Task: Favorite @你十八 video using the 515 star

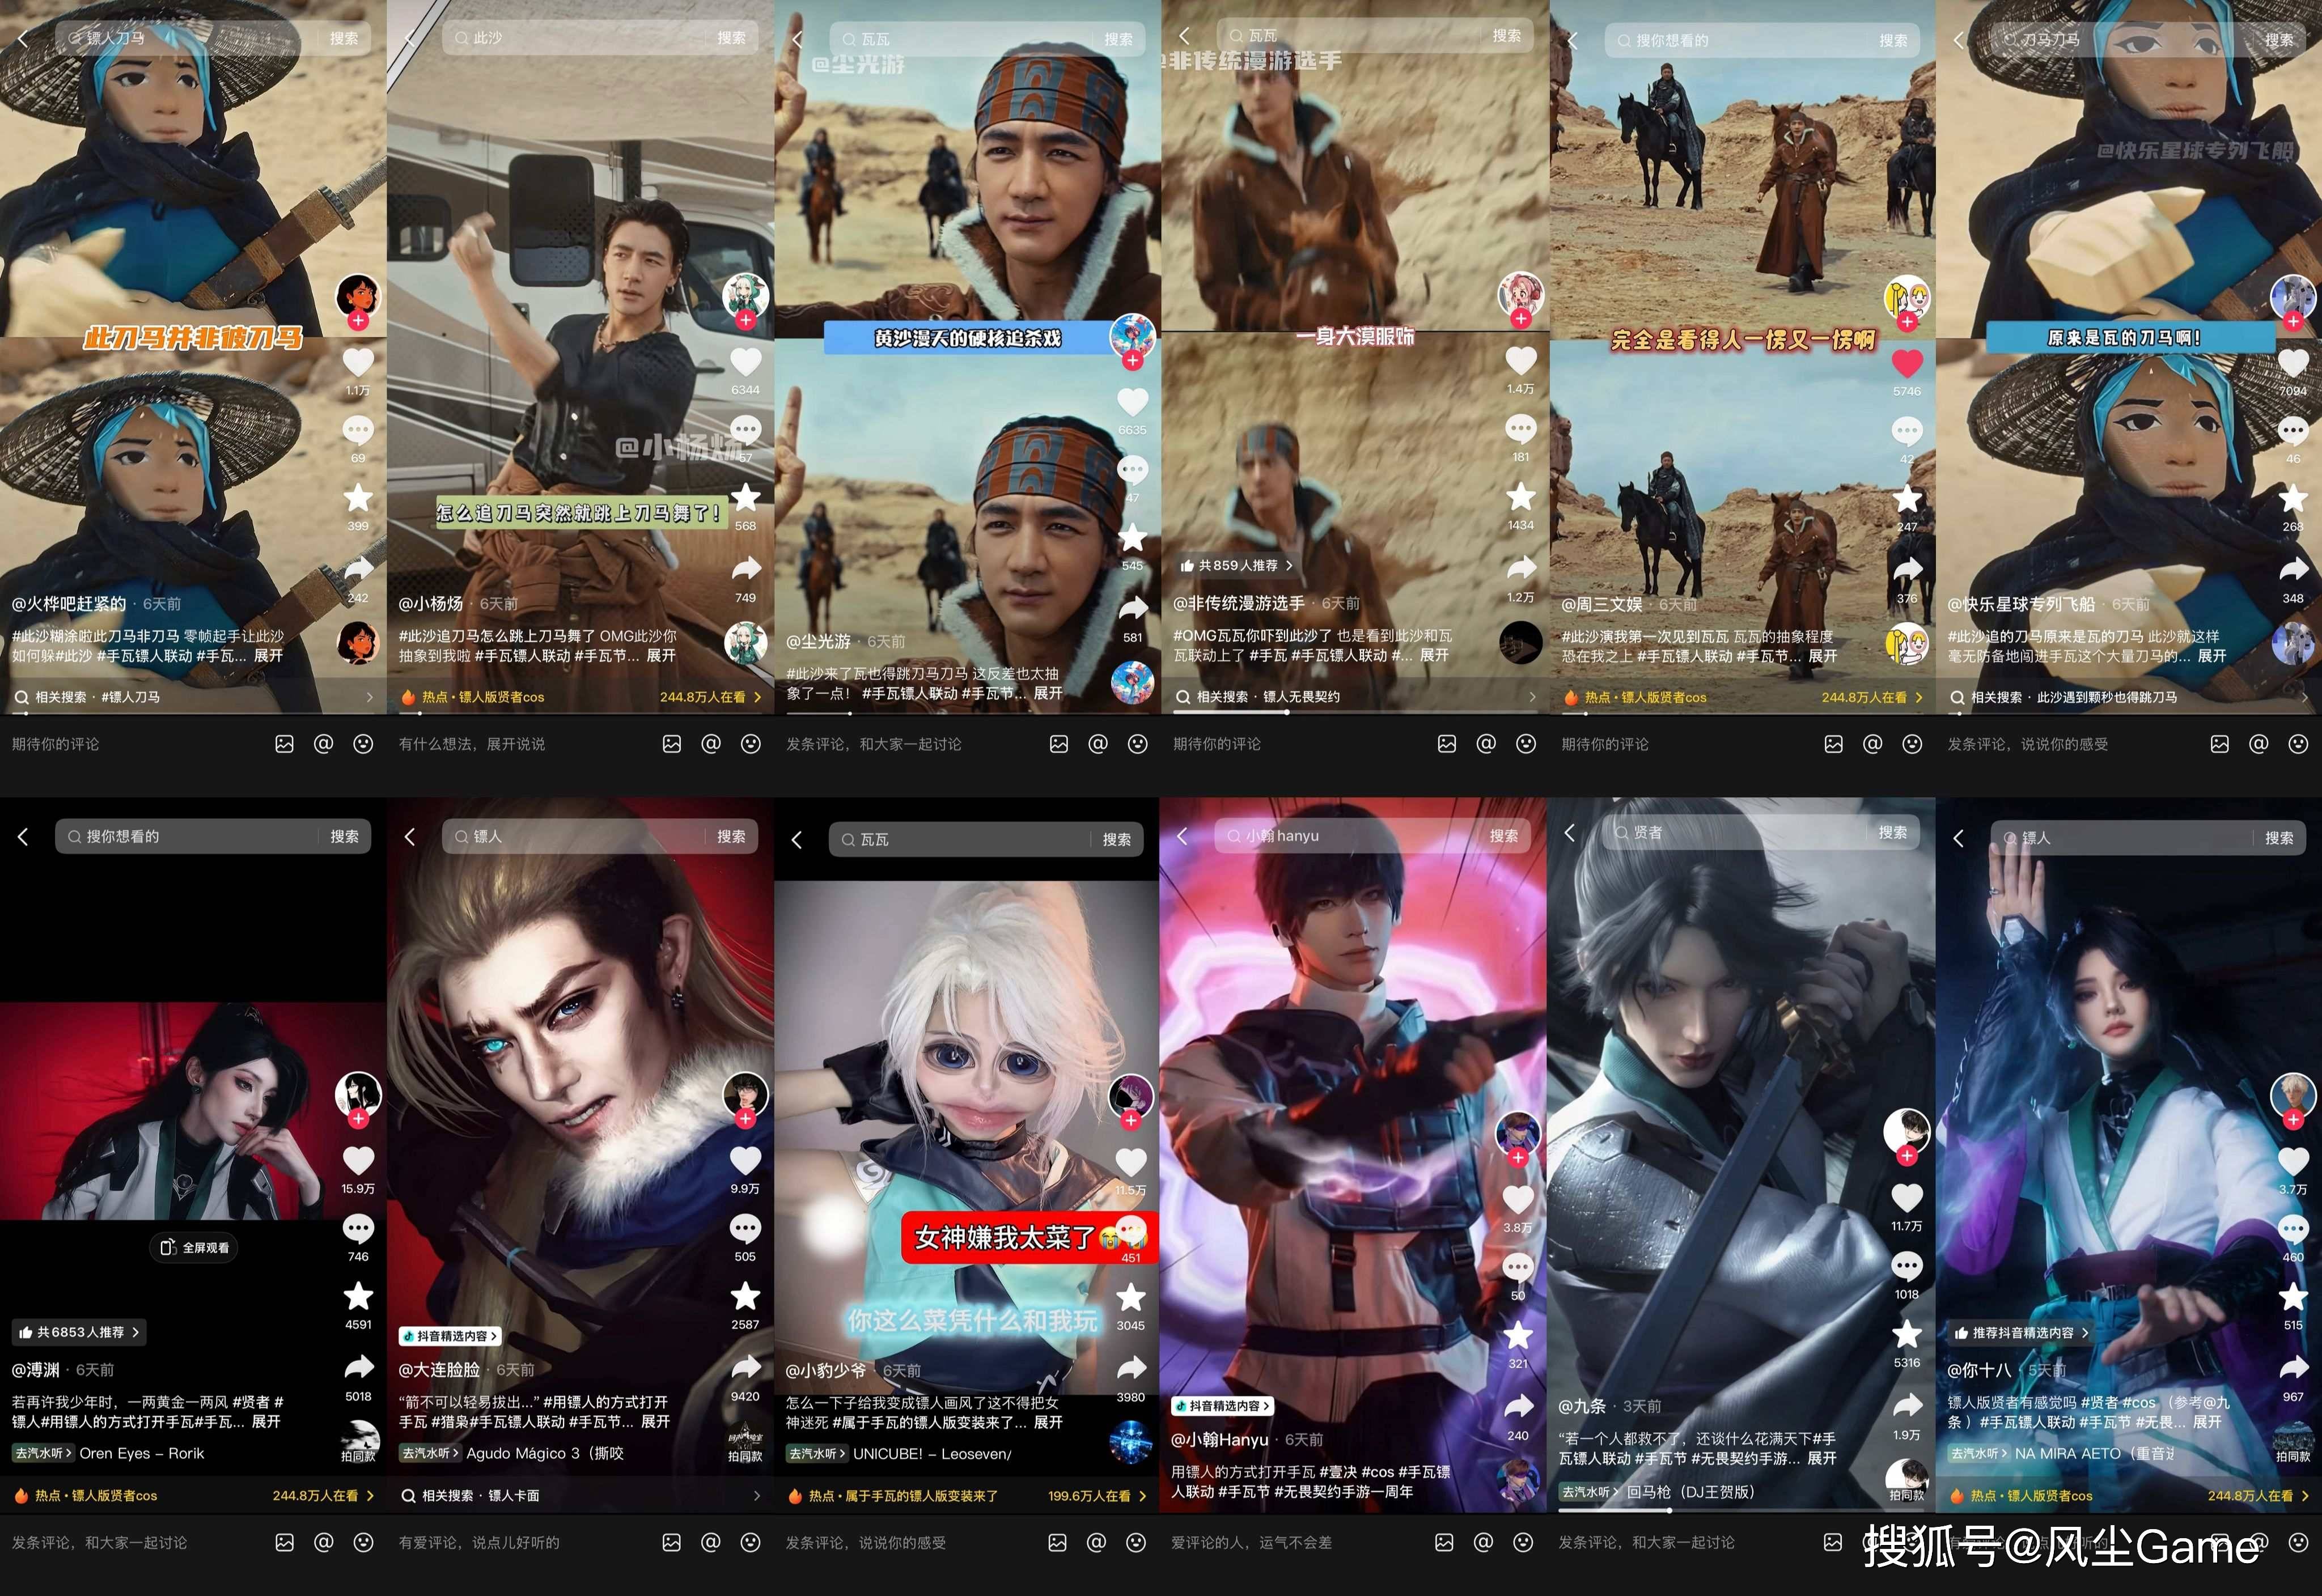Action: click(x=2293, y=1296)
